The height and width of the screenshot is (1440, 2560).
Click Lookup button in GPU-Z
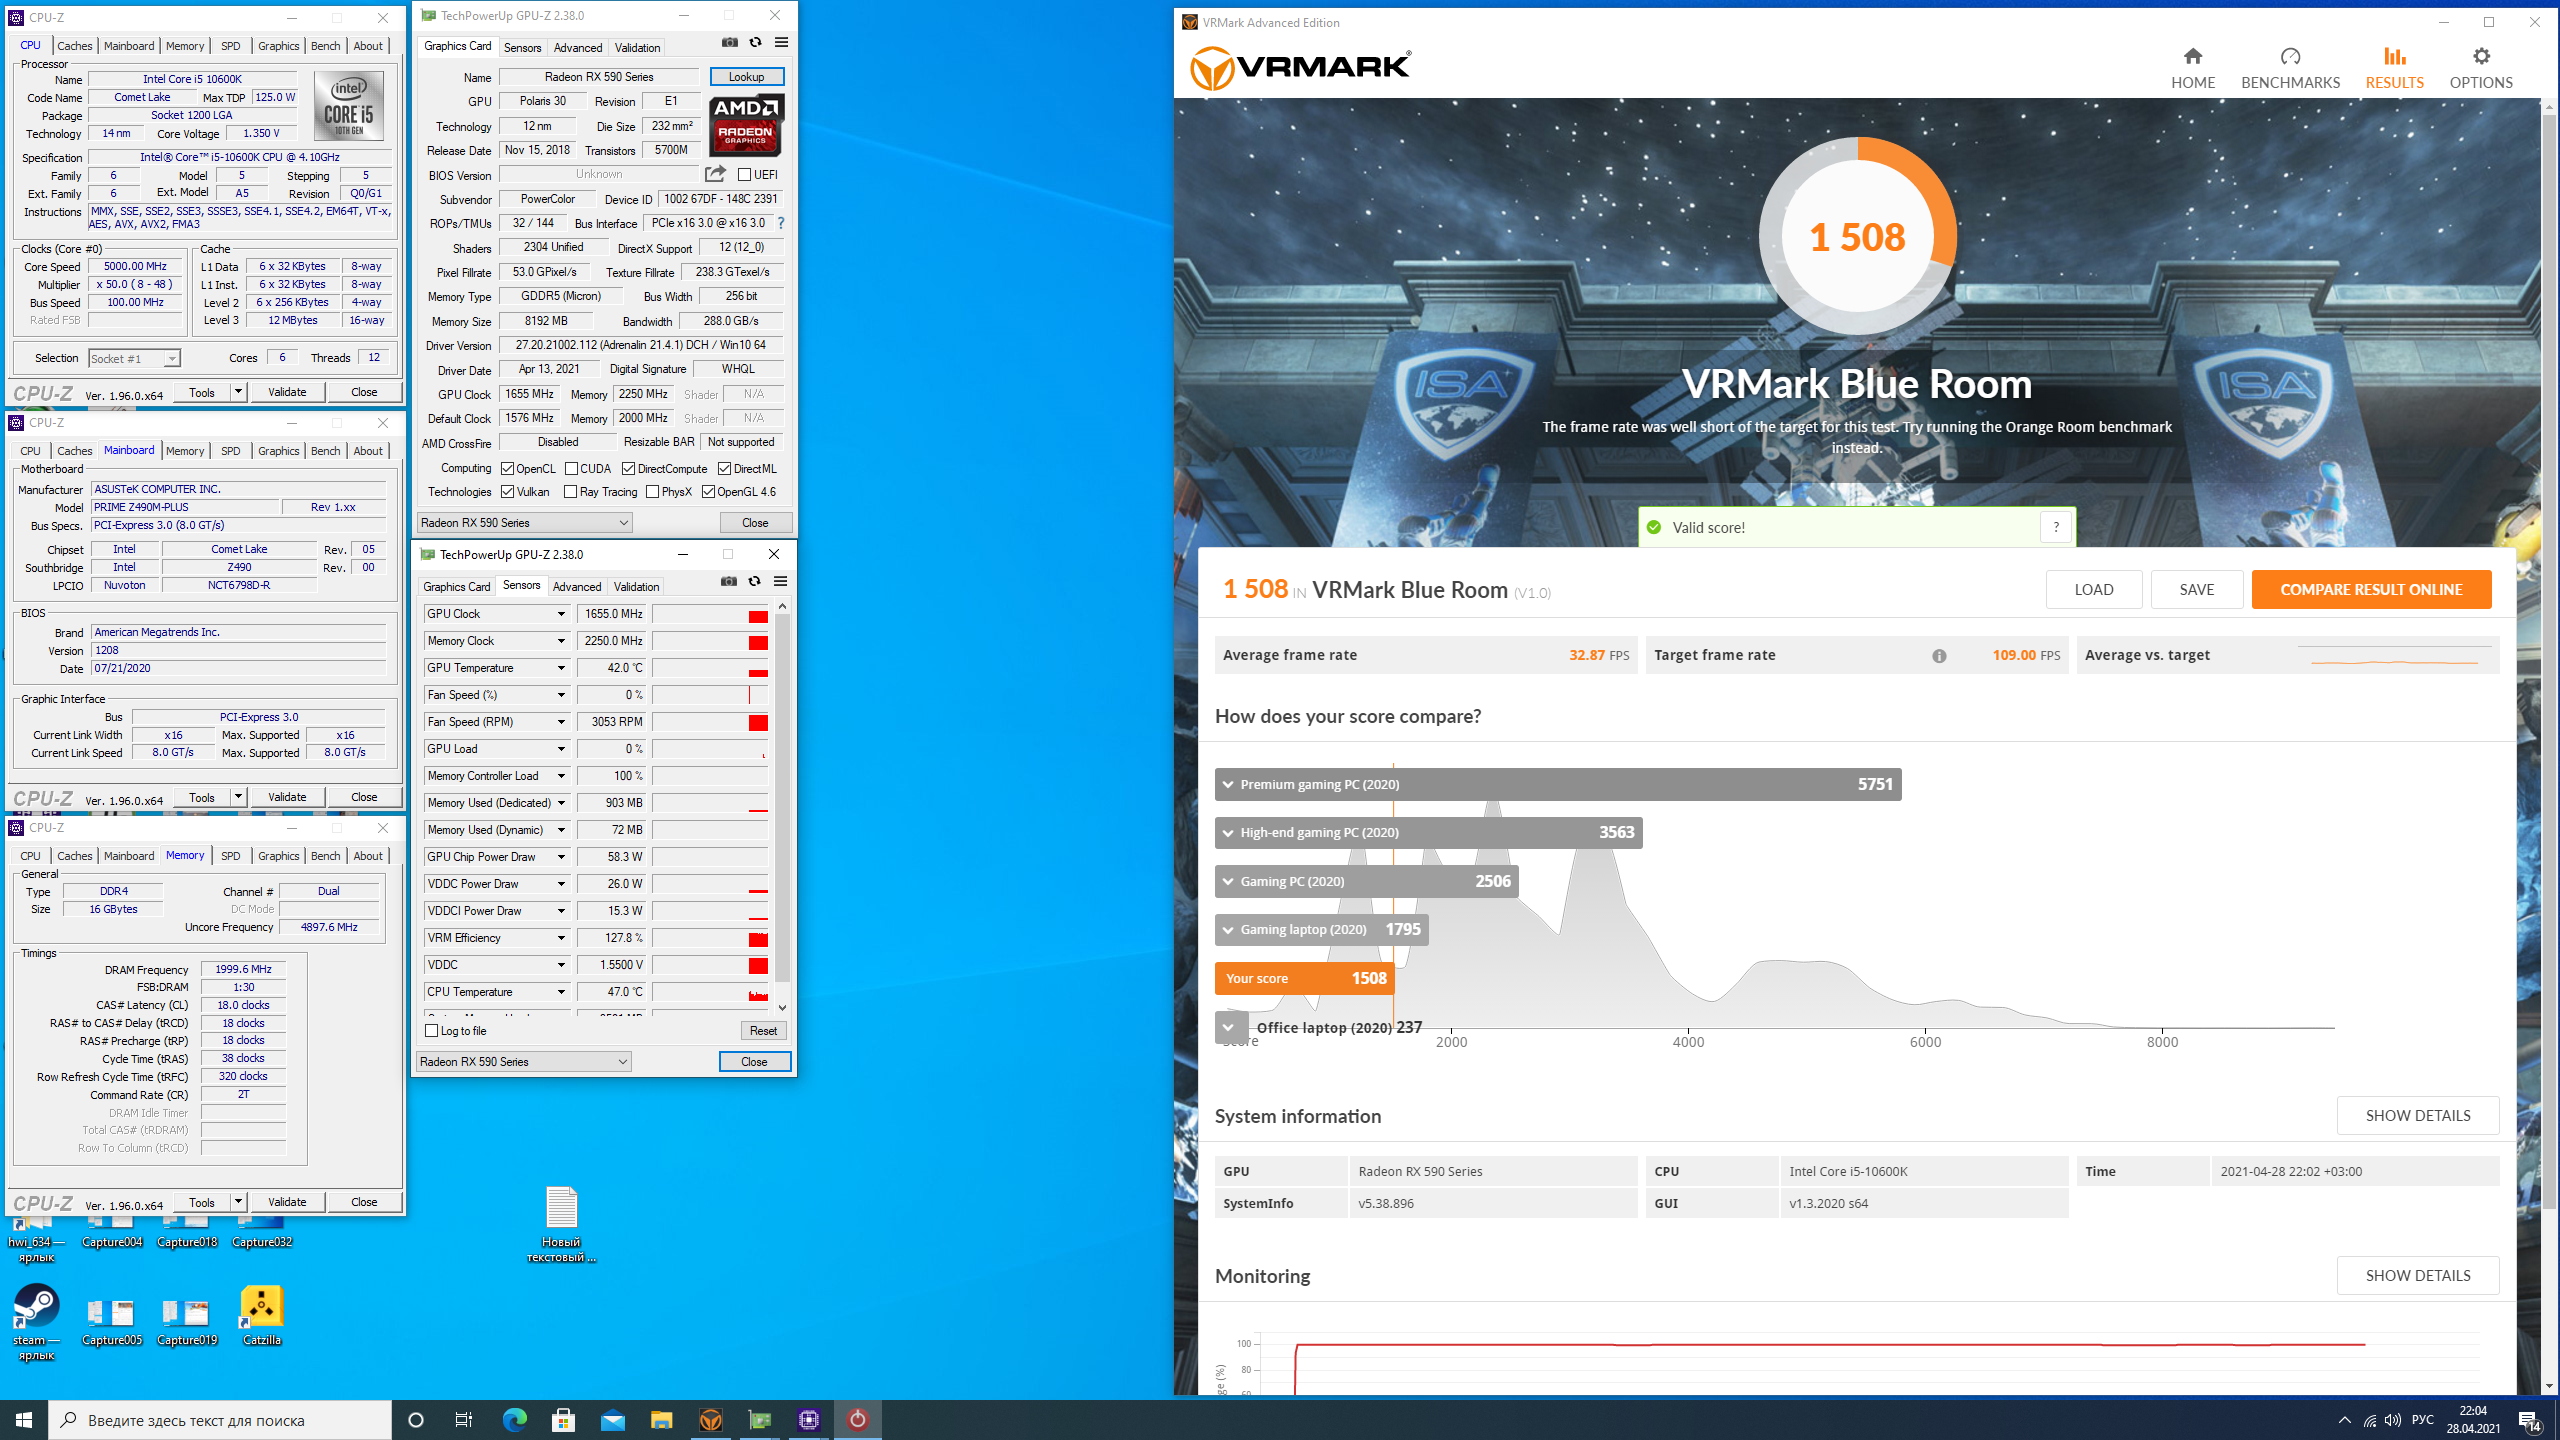tap(746, 77)
